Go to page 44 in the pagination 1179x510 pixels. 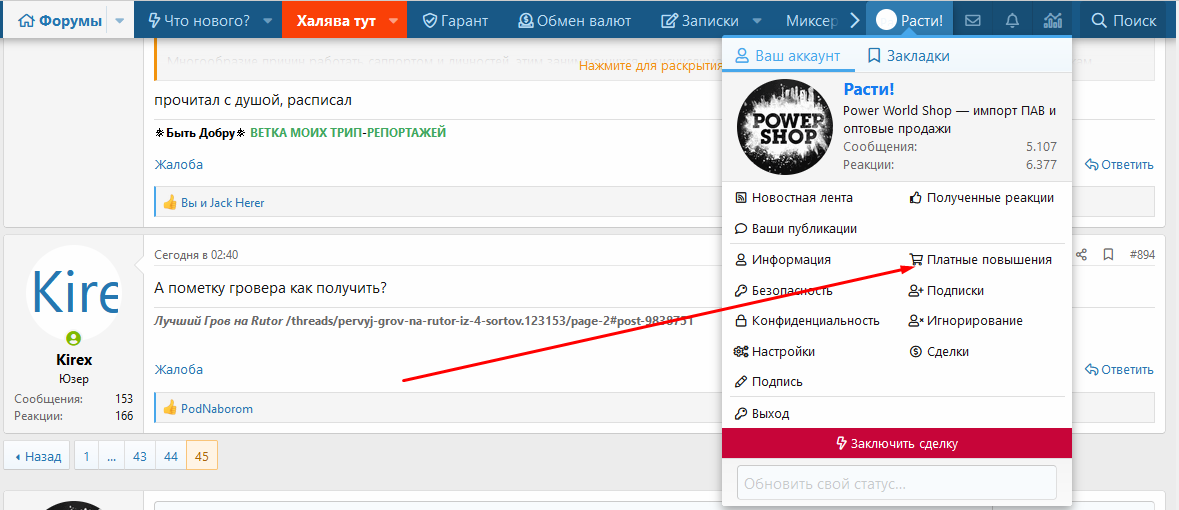tap(171, 456)
